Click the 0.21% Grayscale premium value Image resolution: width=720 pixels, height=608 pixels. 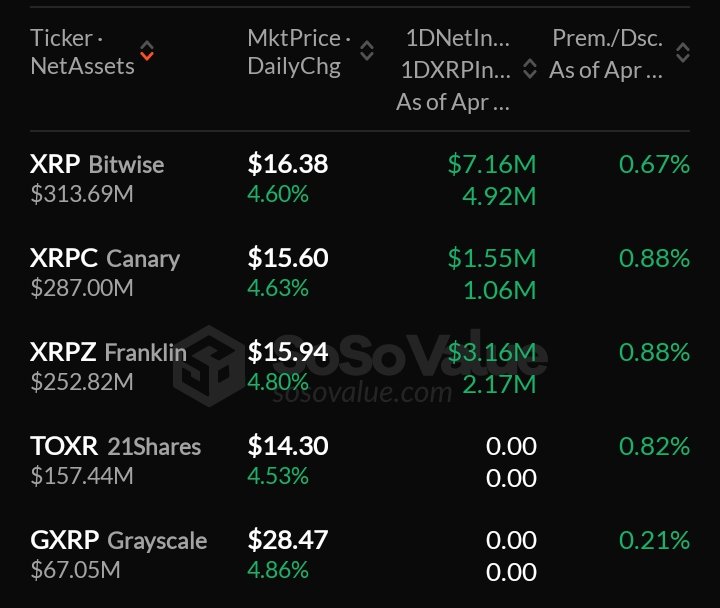tap(654, 541)
